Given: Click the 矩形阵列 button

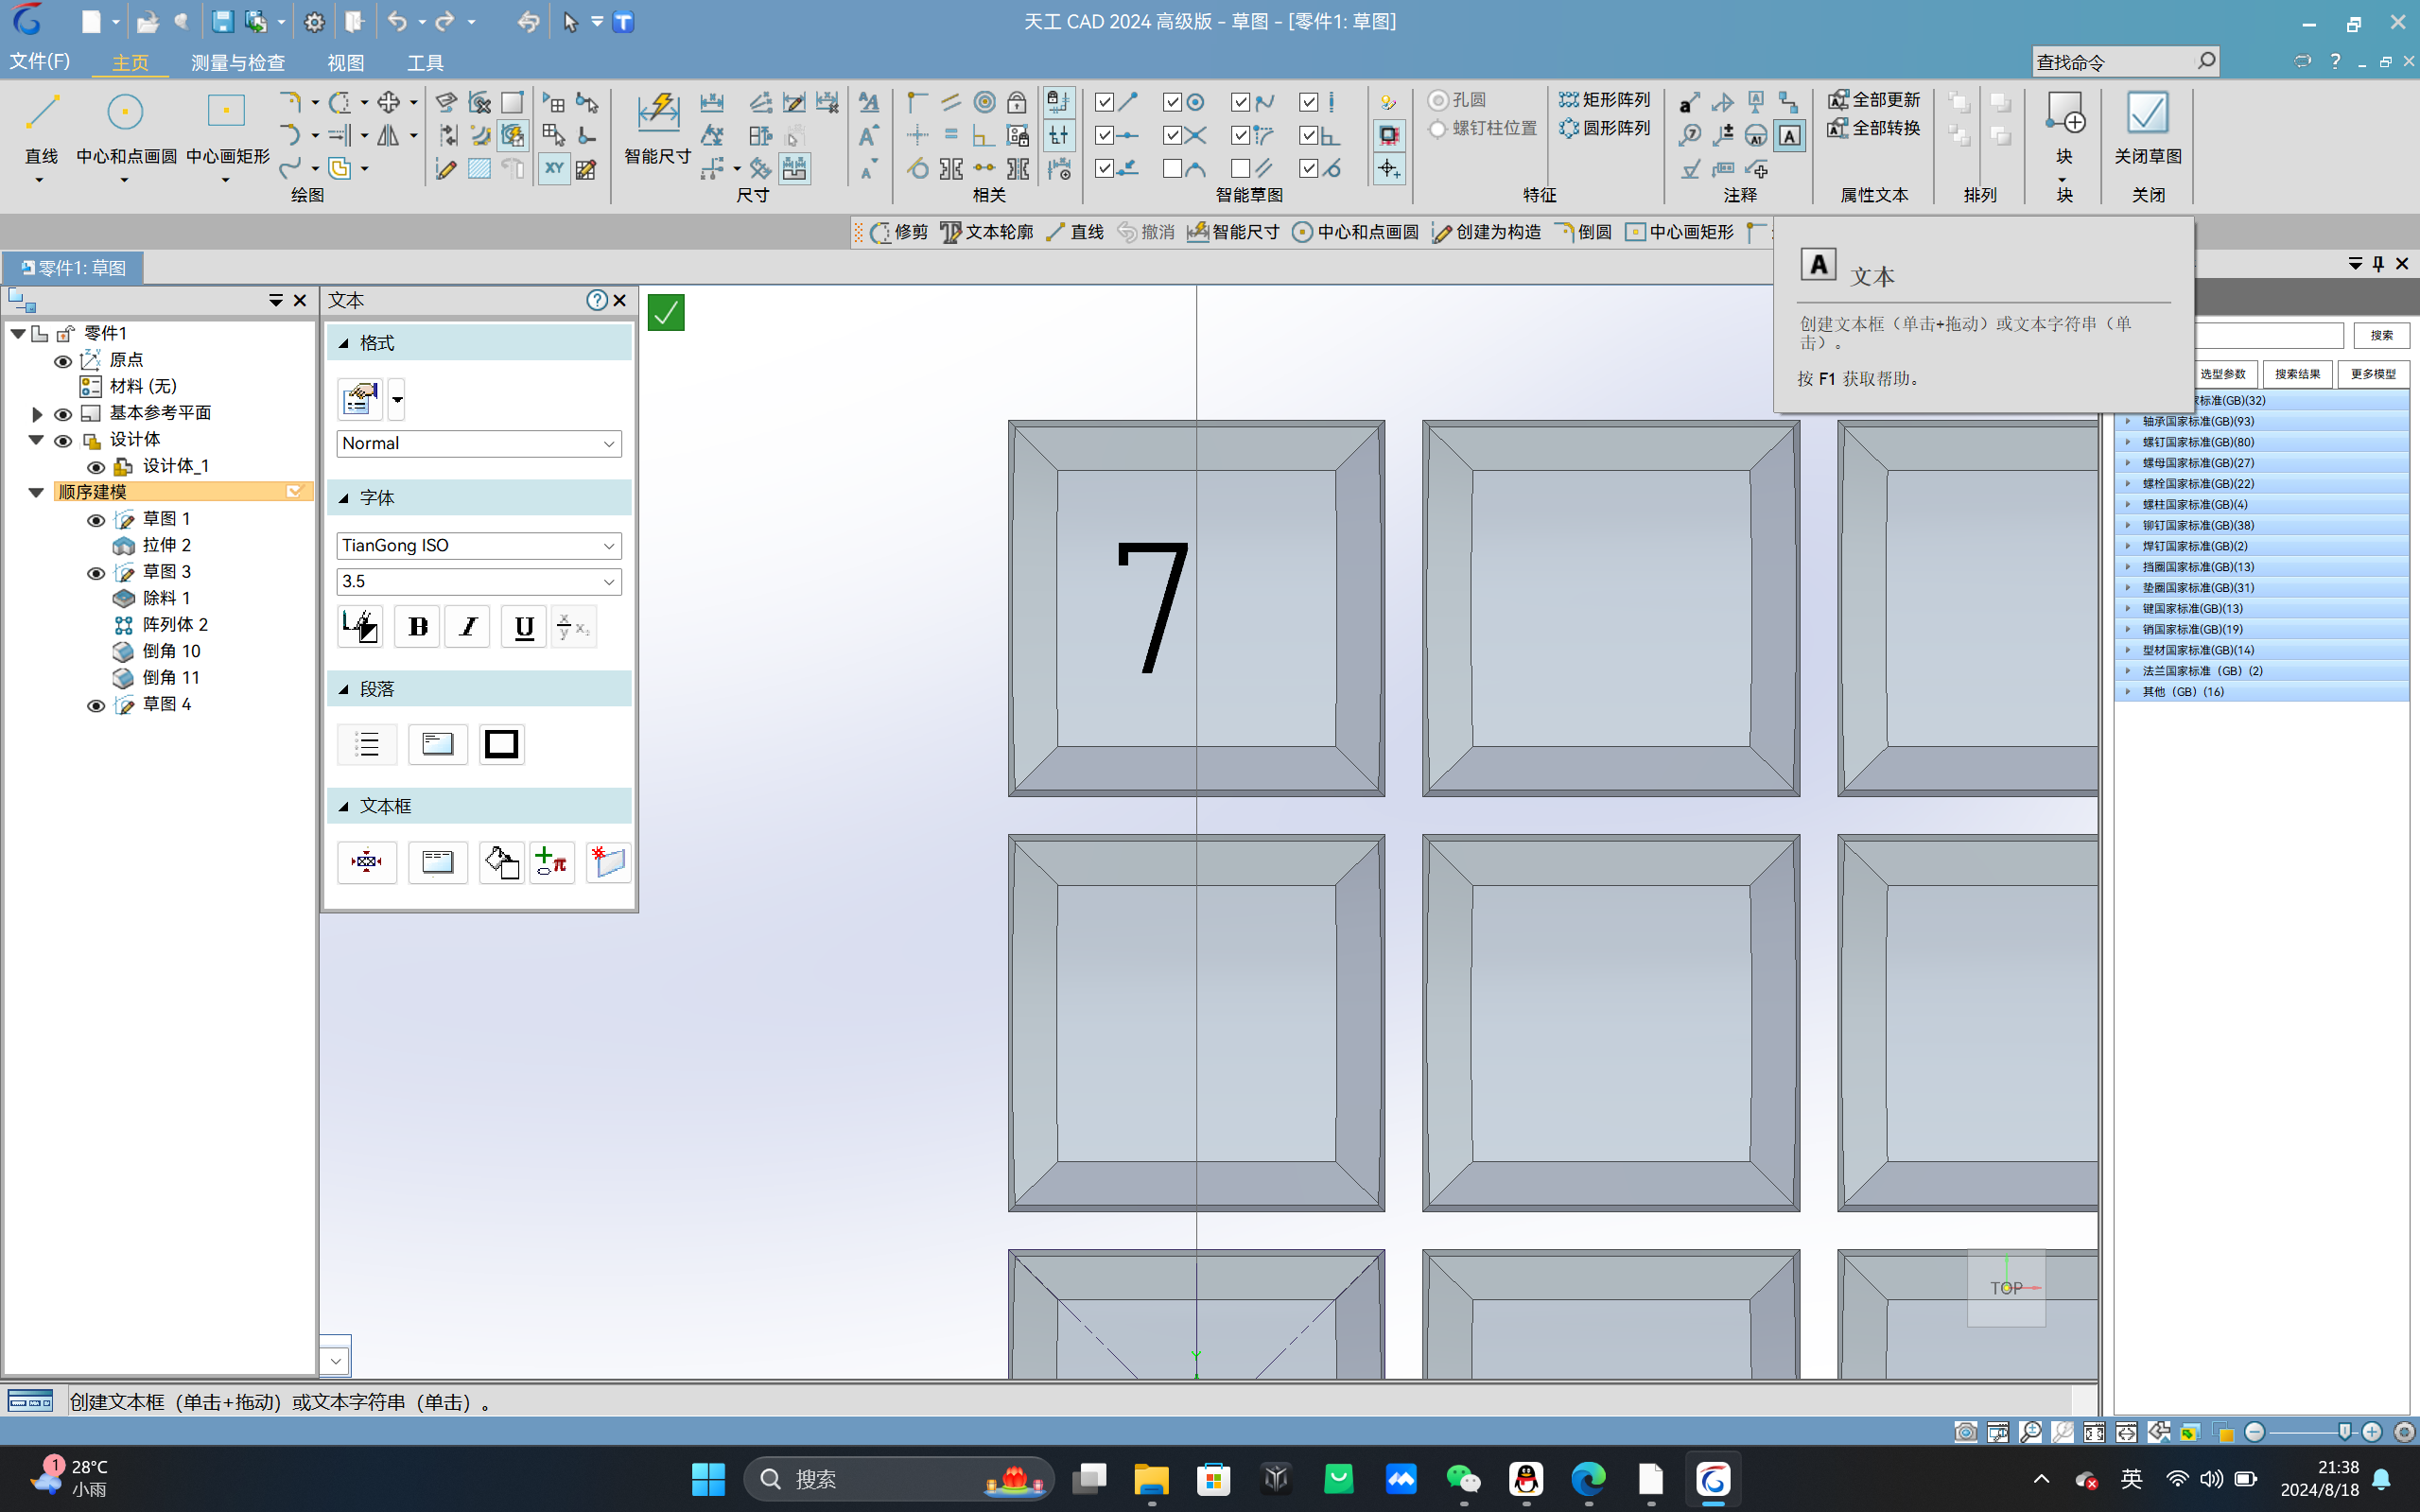Looking at the screenshot, I should point(1605,100).
